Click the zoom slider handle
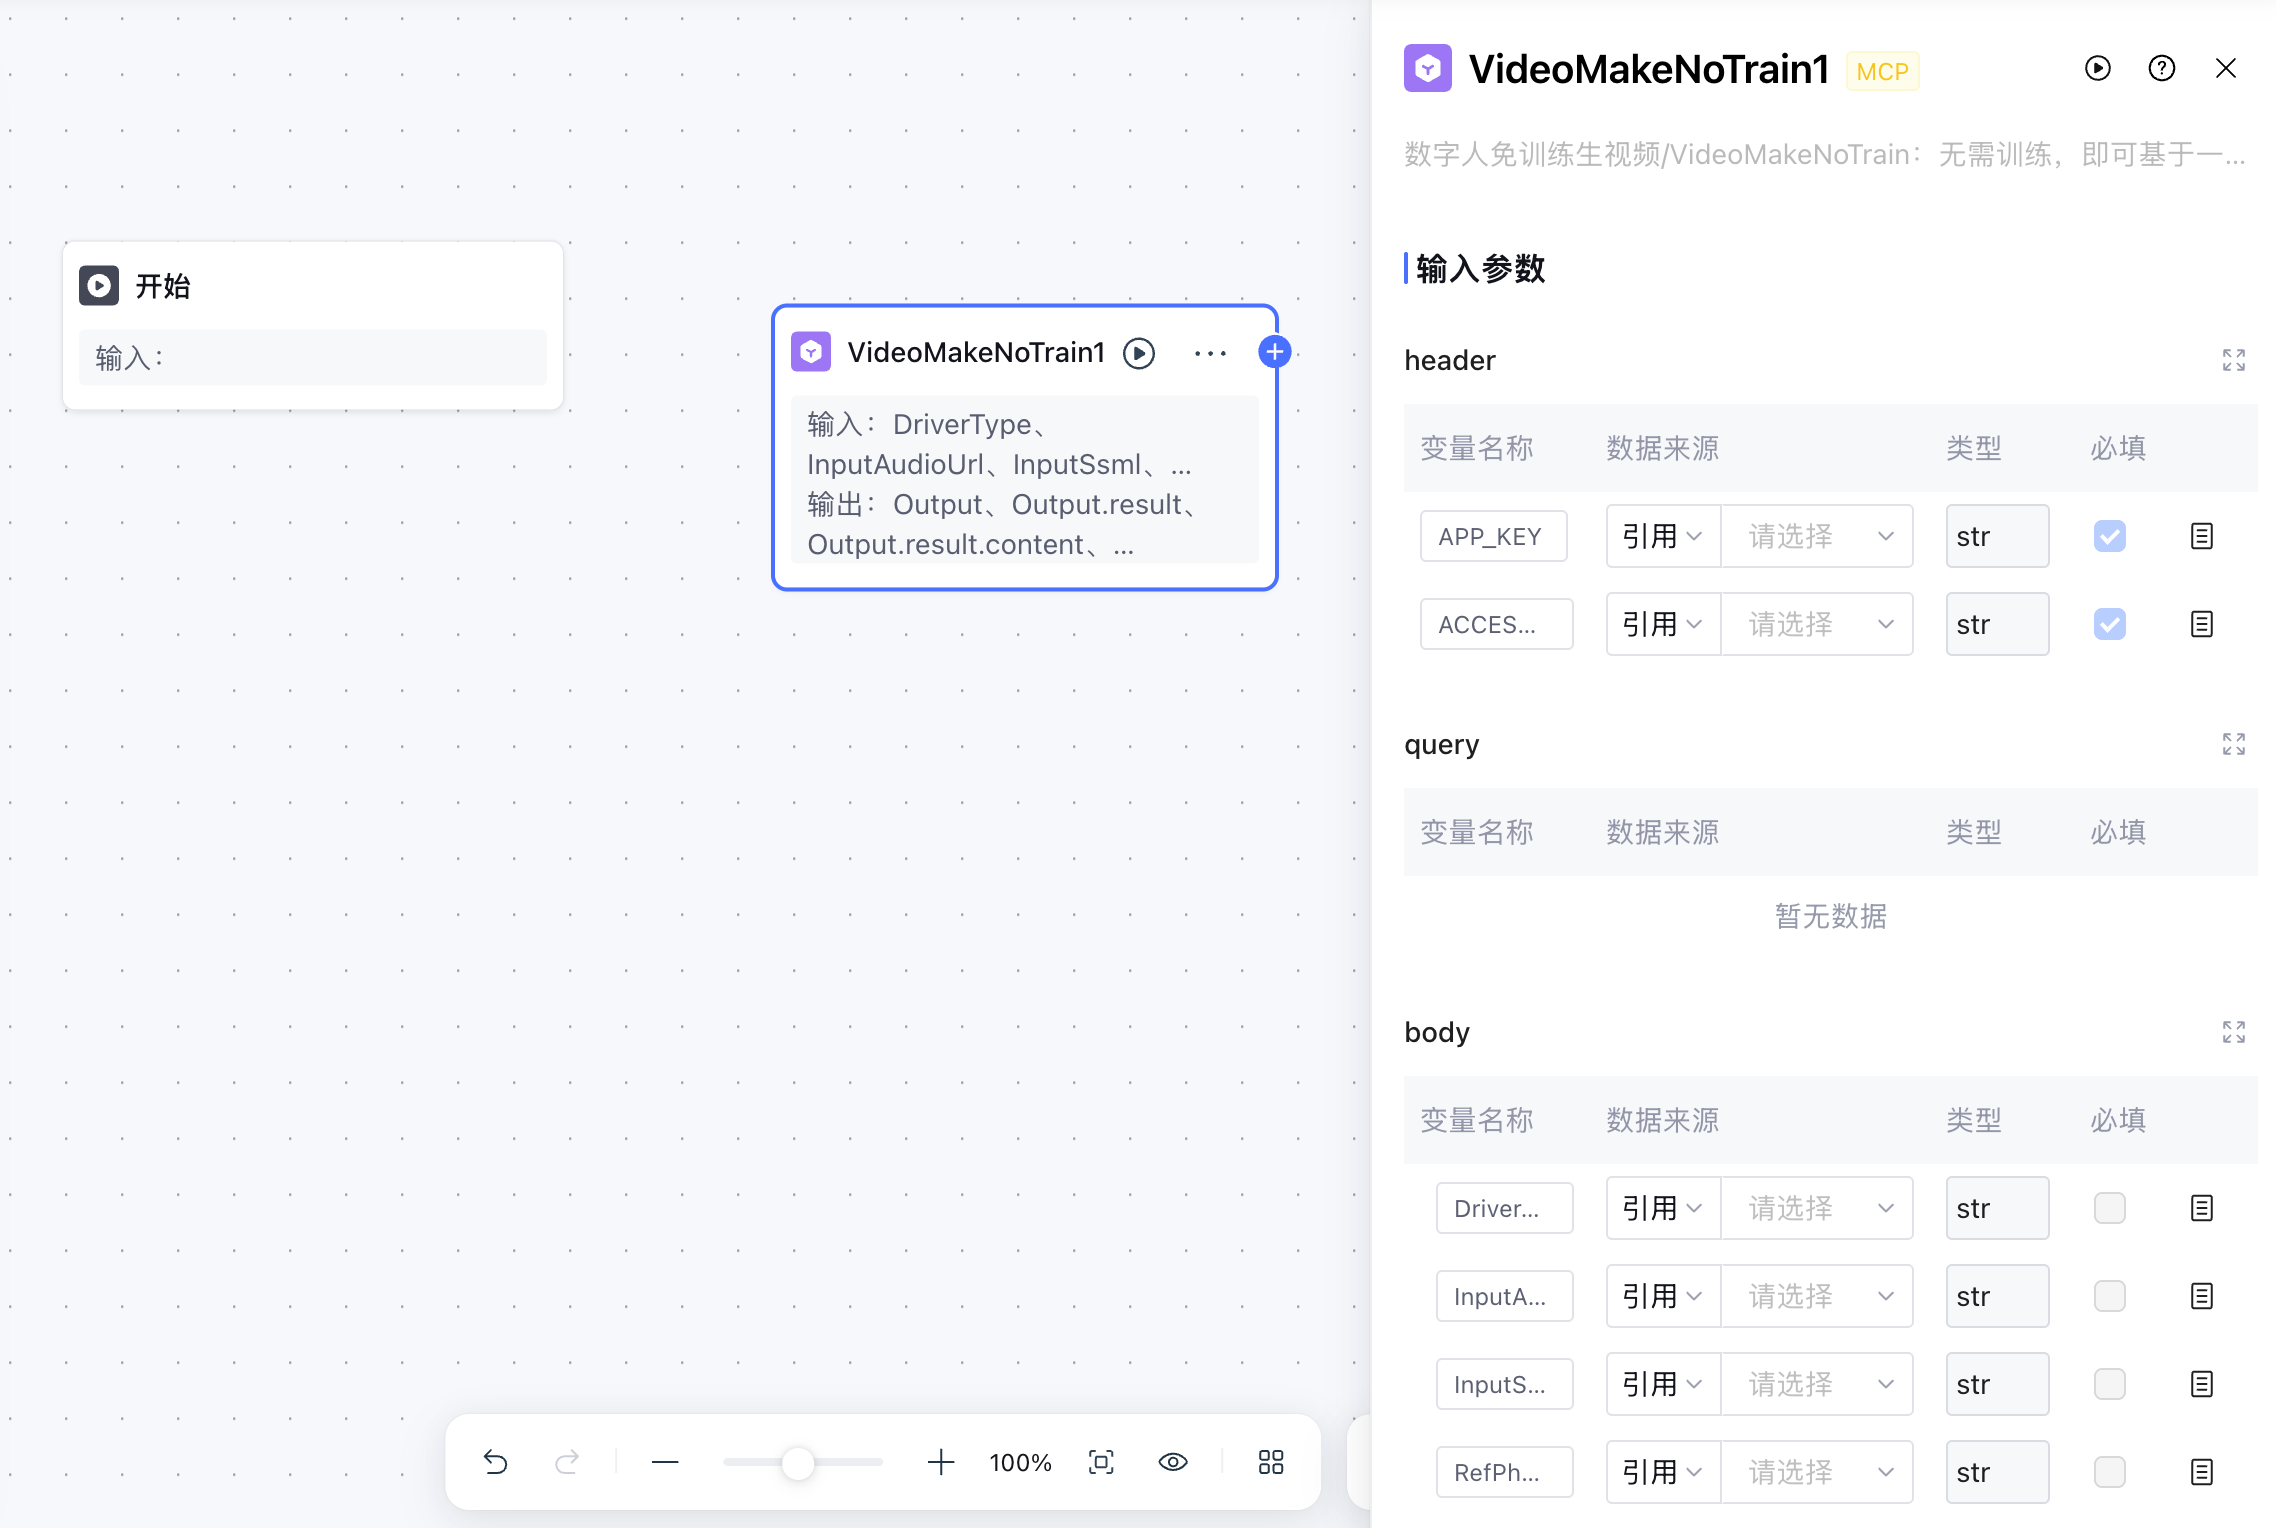Viewport: 2276px width, 1528px height. pyautogui.click(x=798, y=1463)
